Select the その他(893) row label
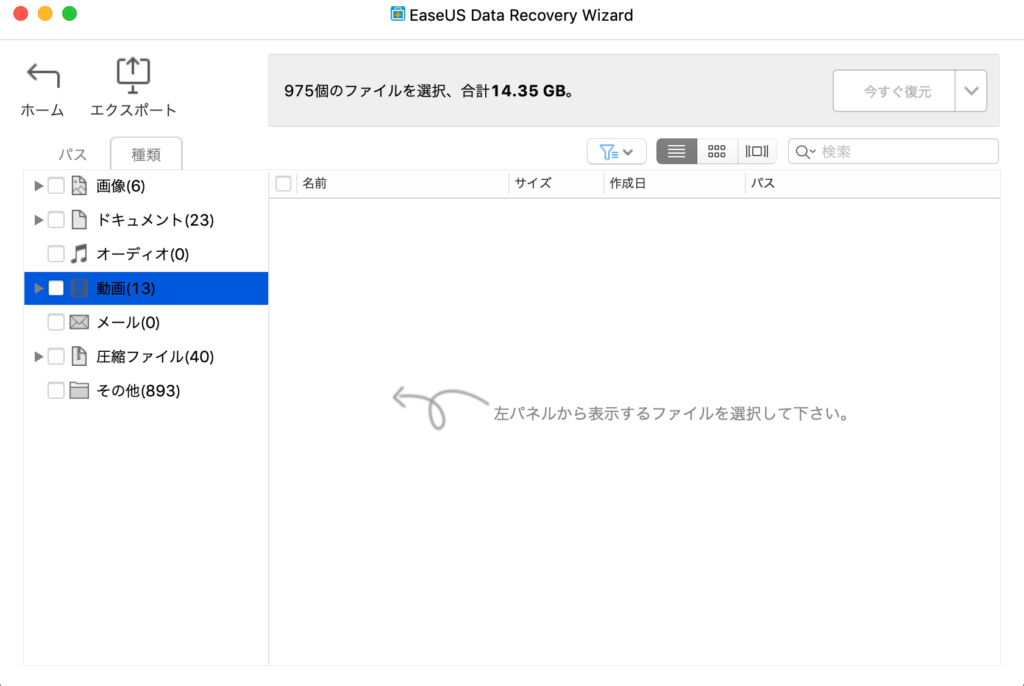 click(138, 391)
